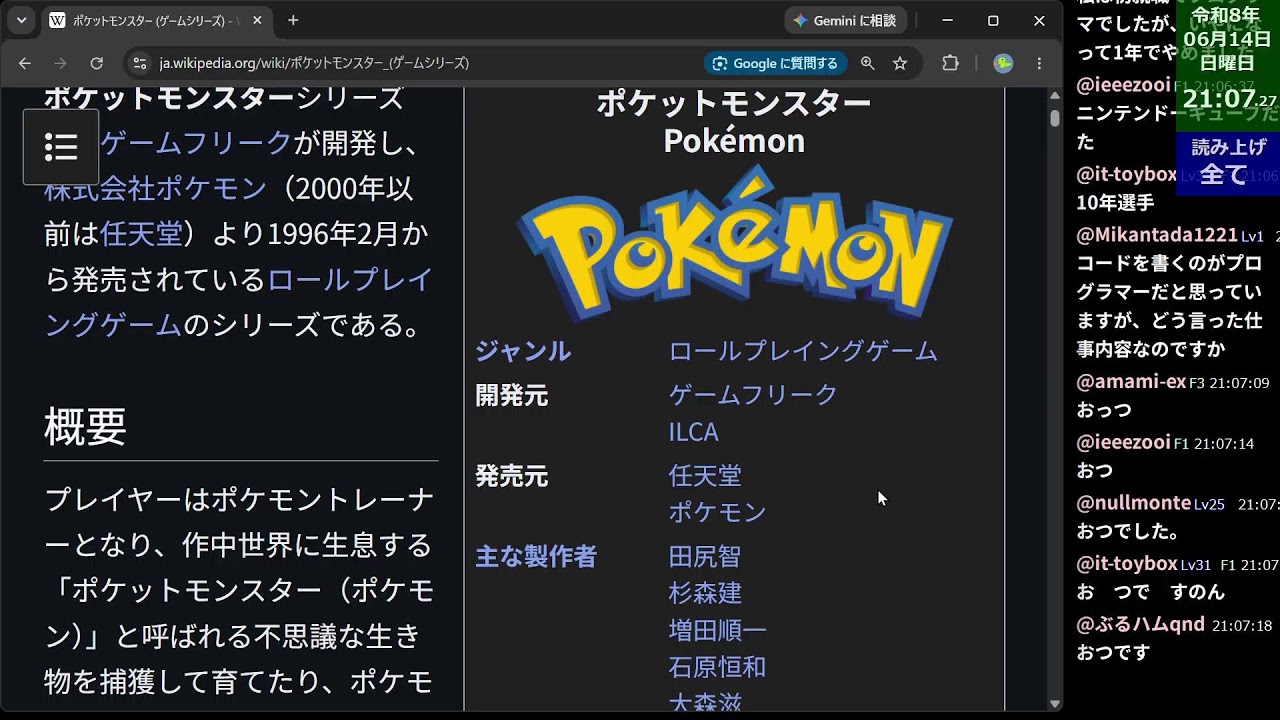Click the ja.wikipedia.org address bar URL

coord(314,63)
